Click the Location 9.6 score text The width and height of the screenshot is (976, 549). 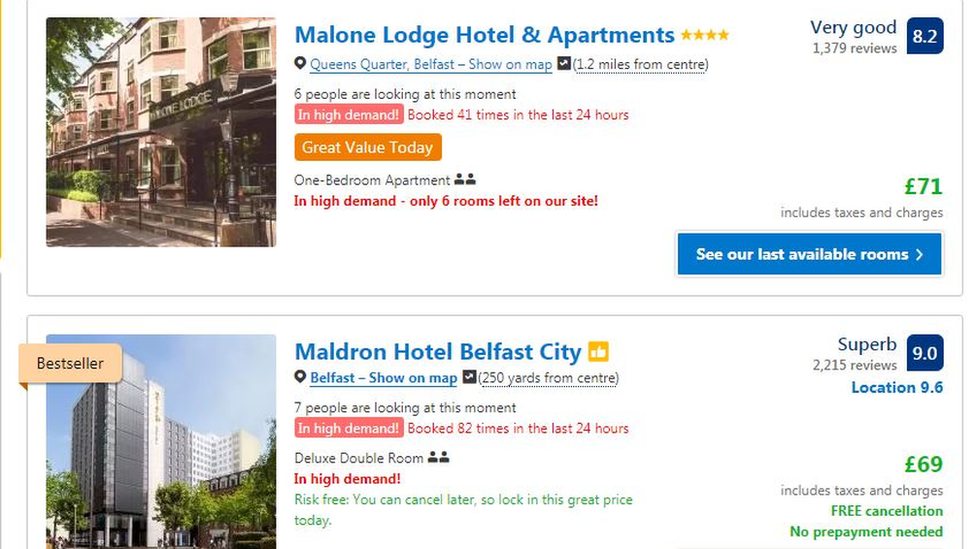(897, 387)
